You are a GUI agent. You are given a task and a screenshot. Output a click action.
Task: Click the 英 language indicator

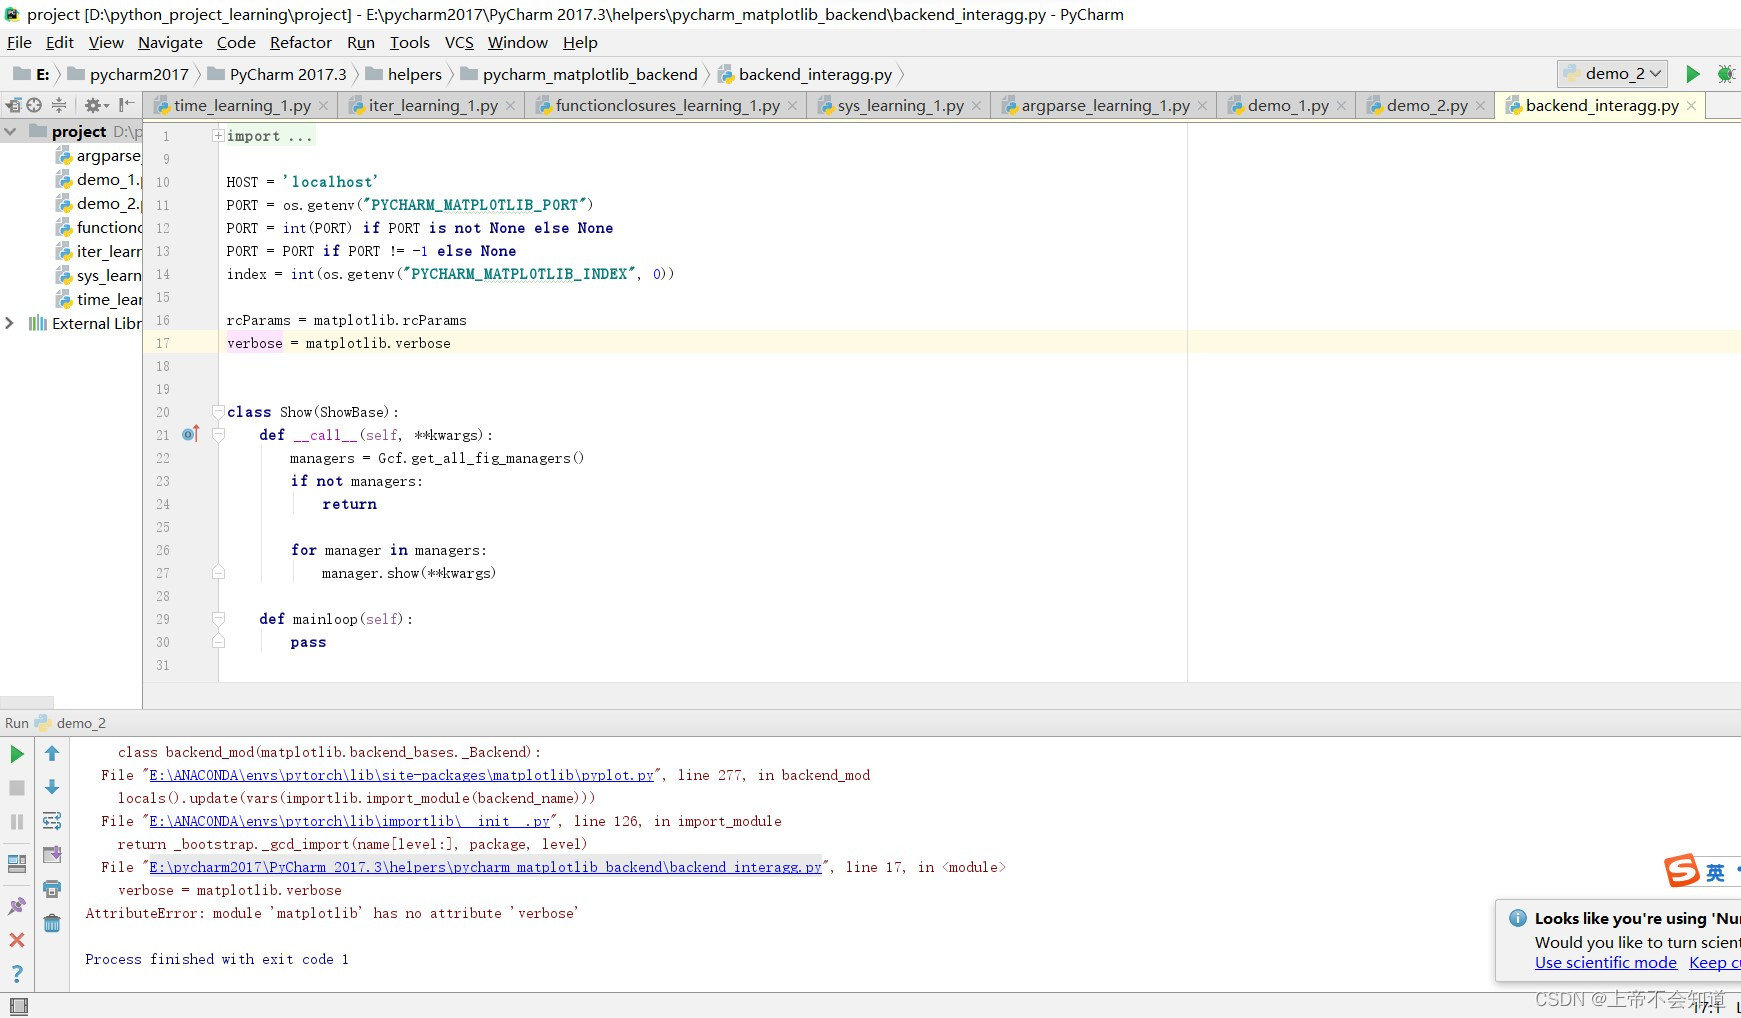coord(1715,872)
